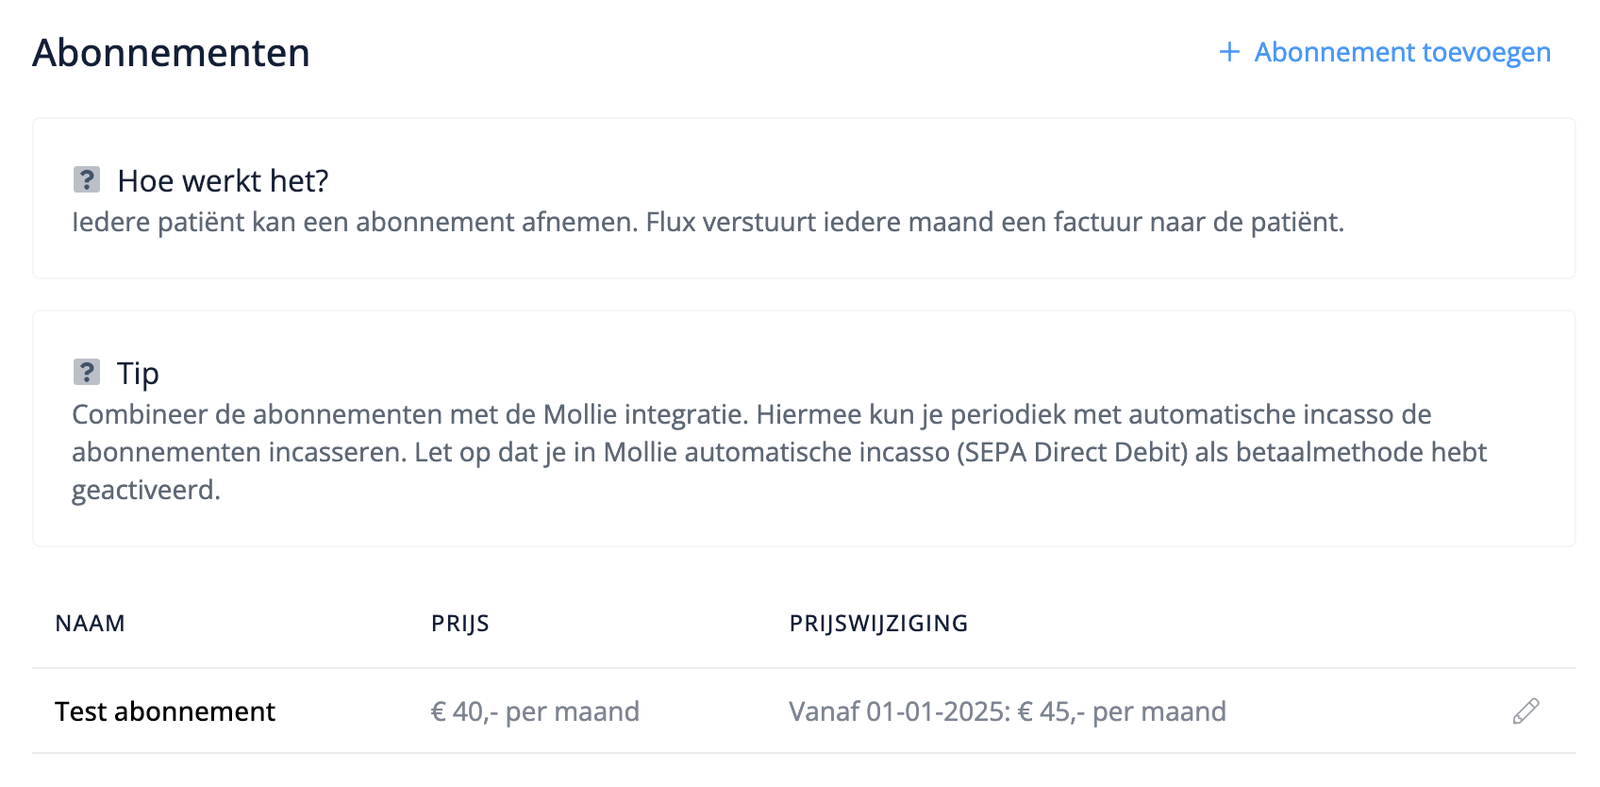Click the question mark icon beside Tip
Image resolution: width=1600 pixels, height=787 pixels.
[x=88, y=371]
